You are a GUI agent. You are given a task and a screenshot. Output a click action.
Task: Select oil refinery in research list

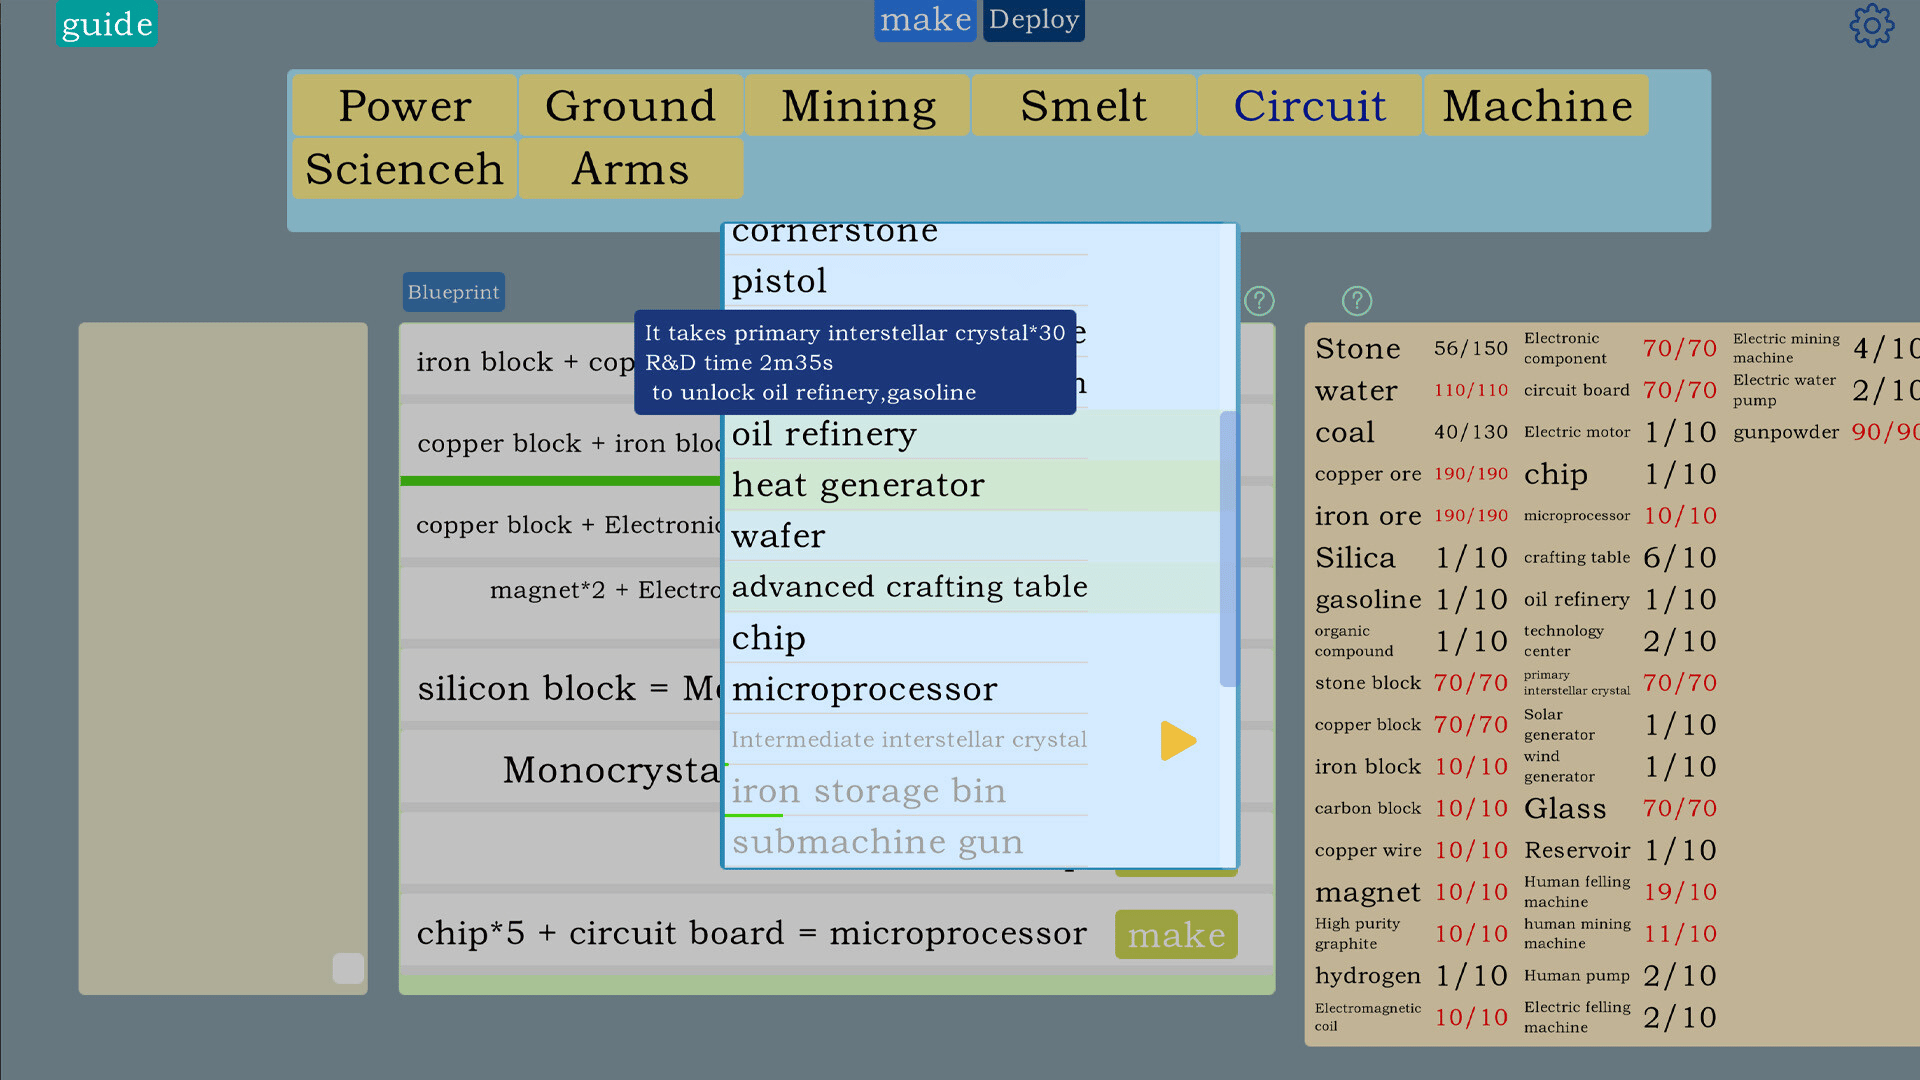pos(824,434)
